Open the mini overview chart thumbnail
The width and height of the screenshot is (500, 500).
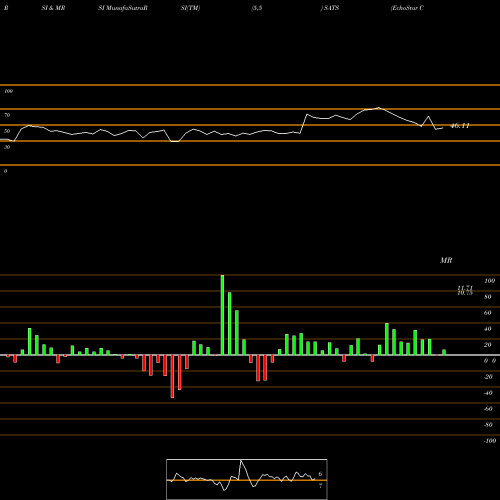point(247,479)
